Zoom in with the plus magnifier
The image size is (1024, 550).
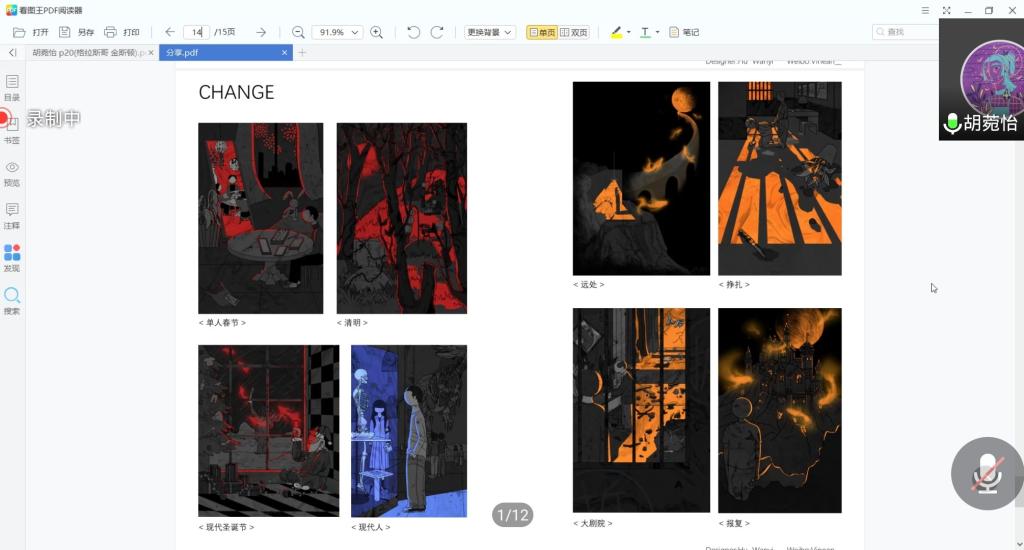[377, 32]
